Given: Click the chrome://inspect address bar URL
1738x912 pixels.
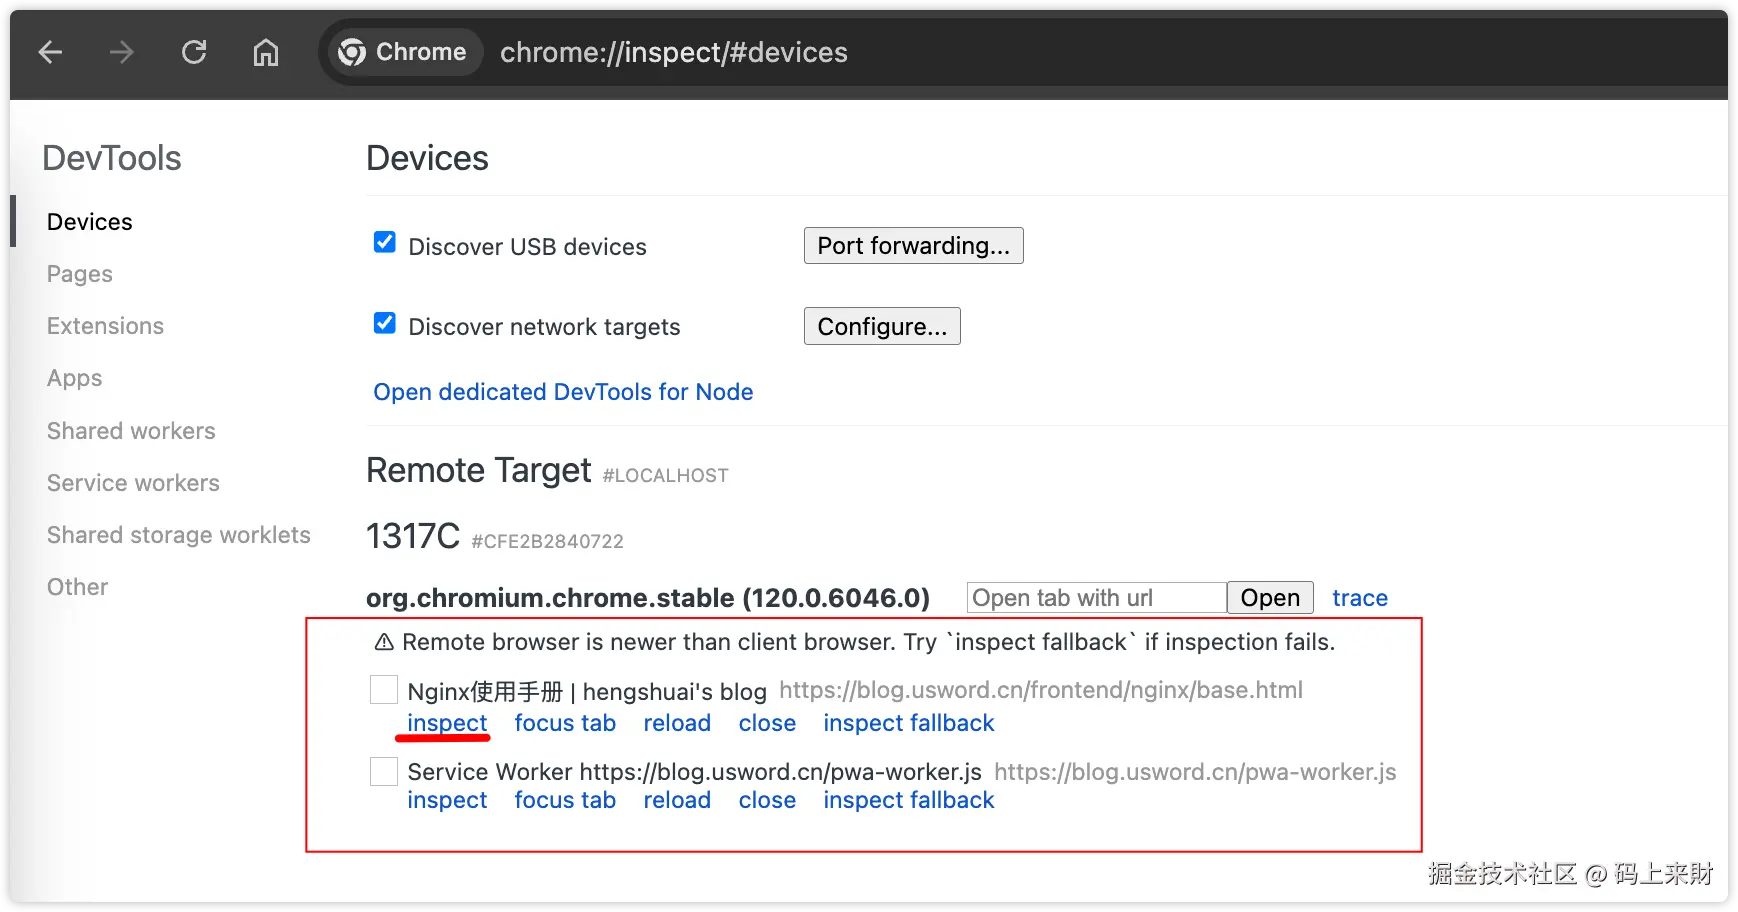Looking at the screenshot, I should 673,53.
